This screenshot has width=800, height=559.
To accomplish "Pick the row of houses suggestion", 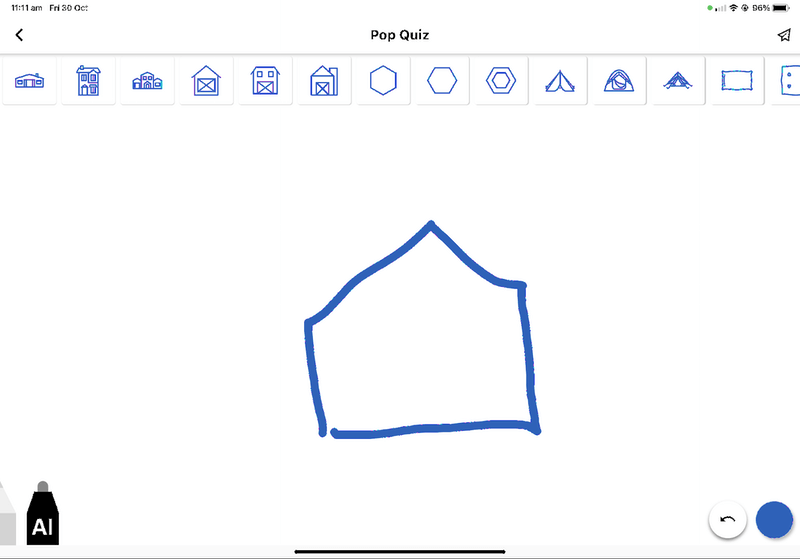I will pos(147,81).
